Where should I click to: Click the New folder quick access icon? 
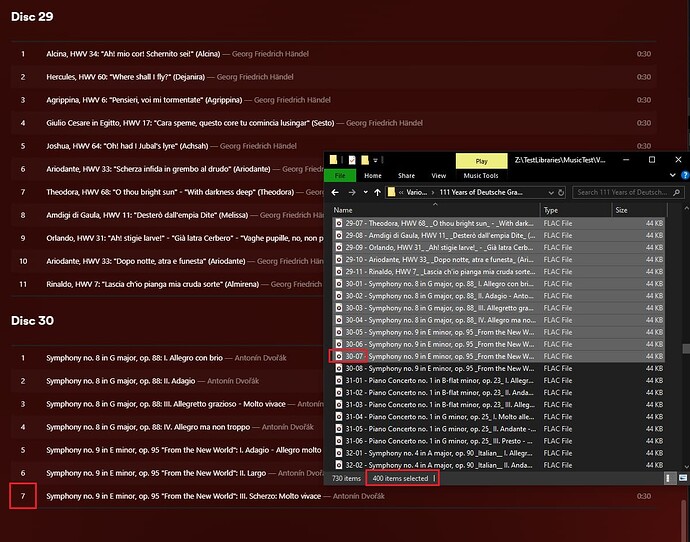click(x=364, y=160)
